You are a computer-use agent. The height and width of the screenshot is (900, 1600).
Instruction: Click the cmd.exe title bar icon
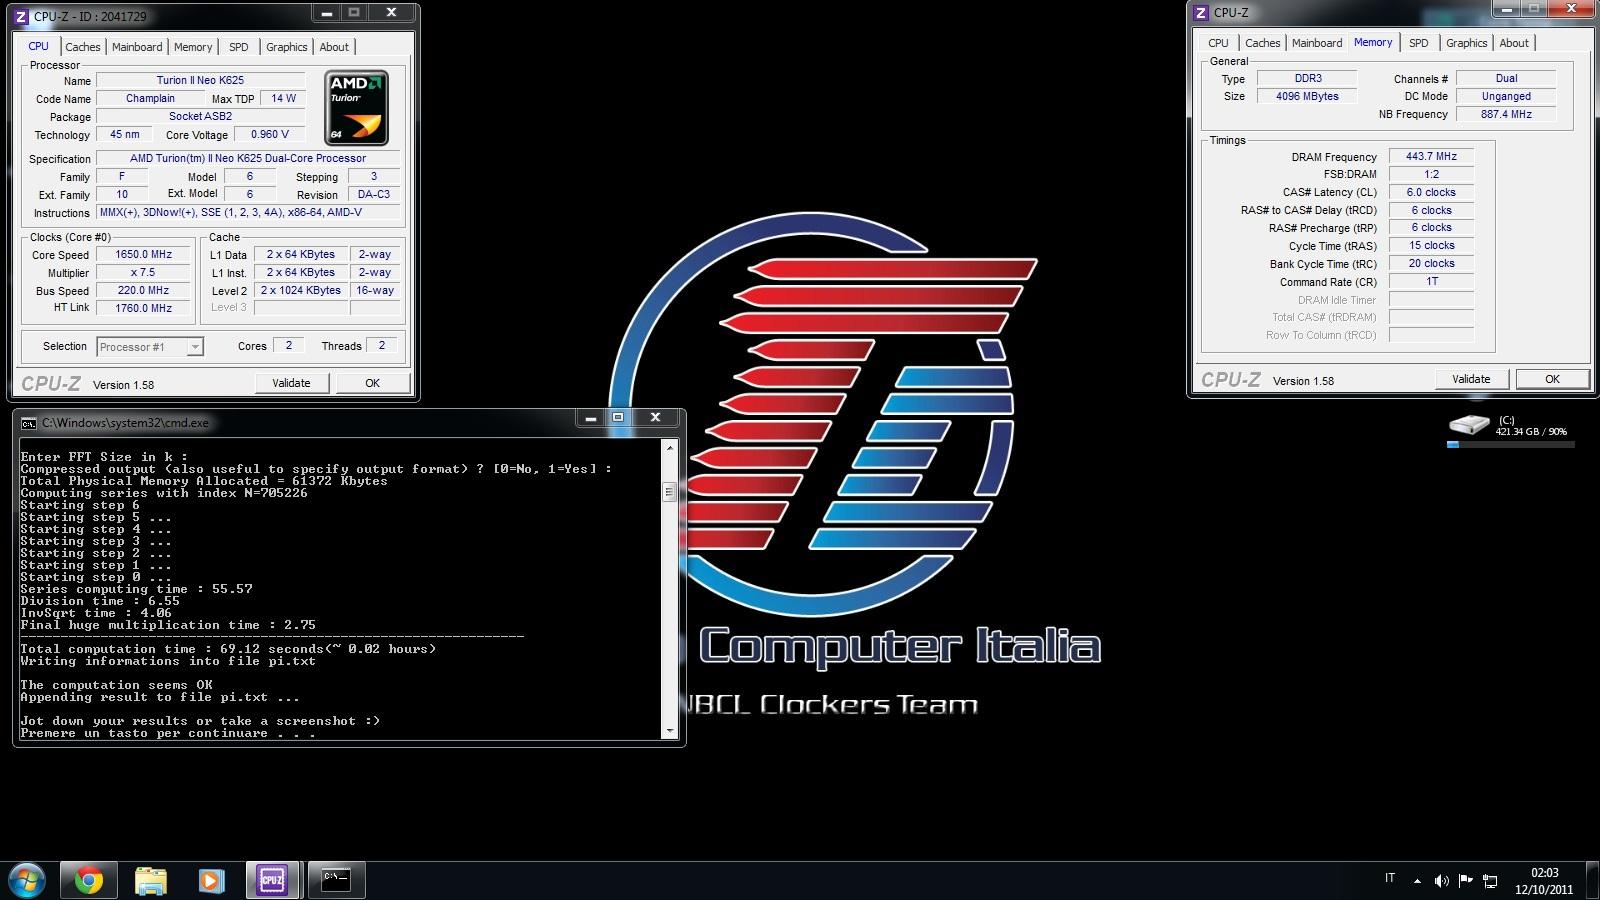[x=29, y=423]
